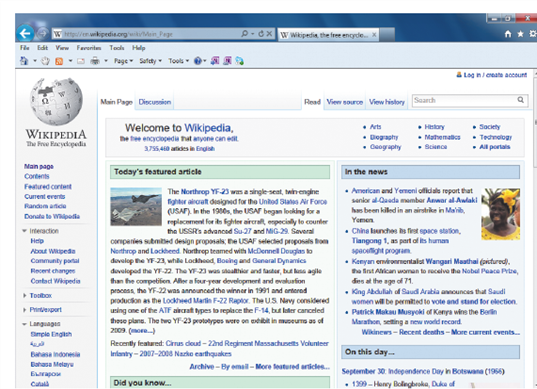Open the Safety dropdown in the command bar
537x389 pixels.
point(150,61)
